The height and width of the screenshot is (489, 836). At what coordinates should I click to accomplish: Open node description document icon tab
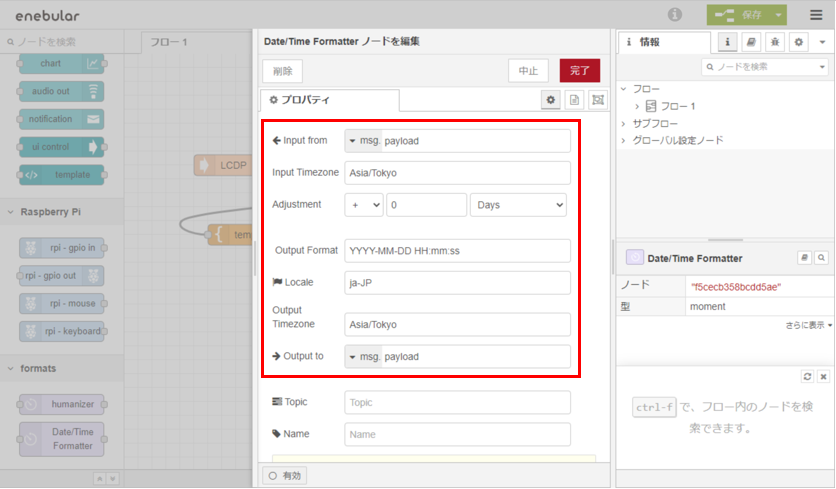point(574,100)
